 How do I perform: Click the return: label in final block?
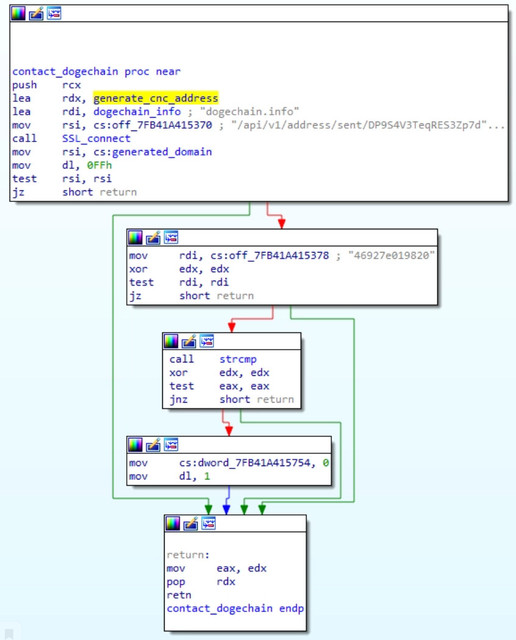tap(188, 555)
